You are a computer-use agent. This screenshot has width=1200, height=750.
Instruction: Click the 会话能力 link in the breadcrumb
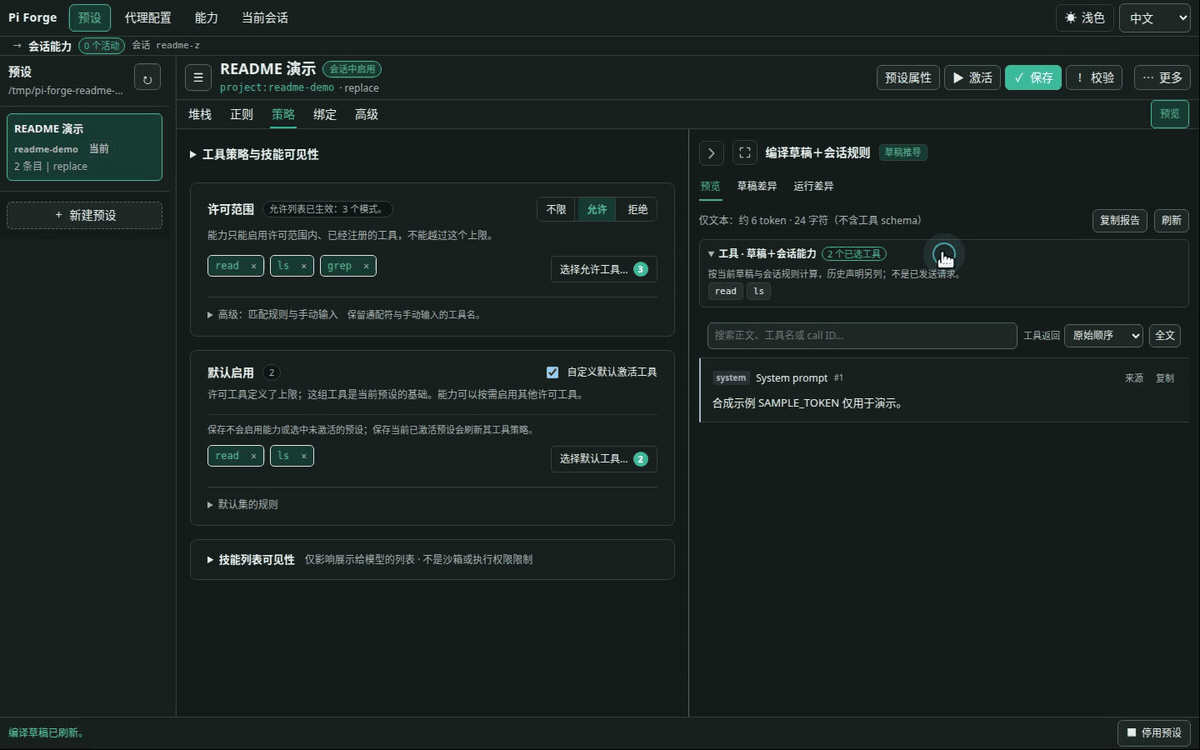50,46
